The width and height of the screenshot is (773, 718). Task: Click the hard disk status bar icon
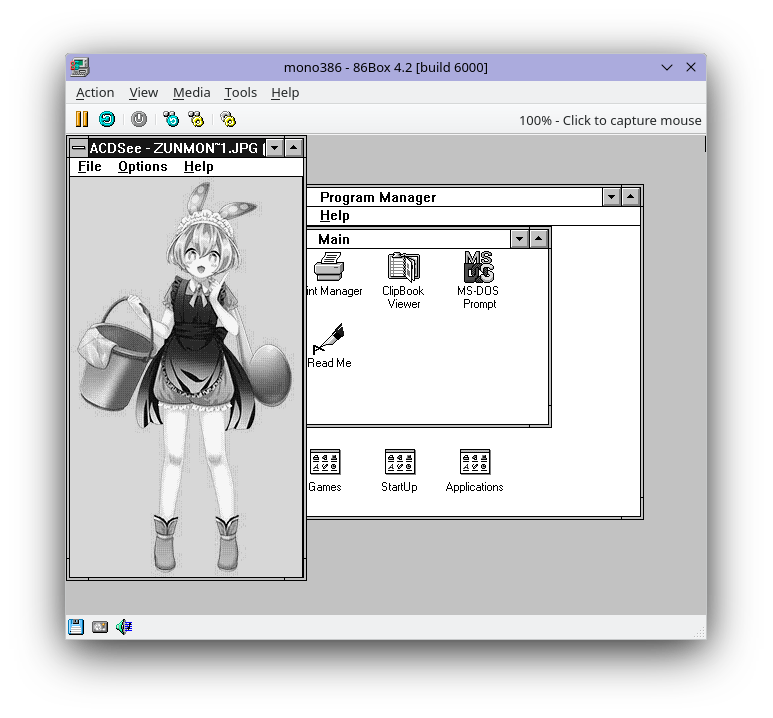tap(100, 627)
